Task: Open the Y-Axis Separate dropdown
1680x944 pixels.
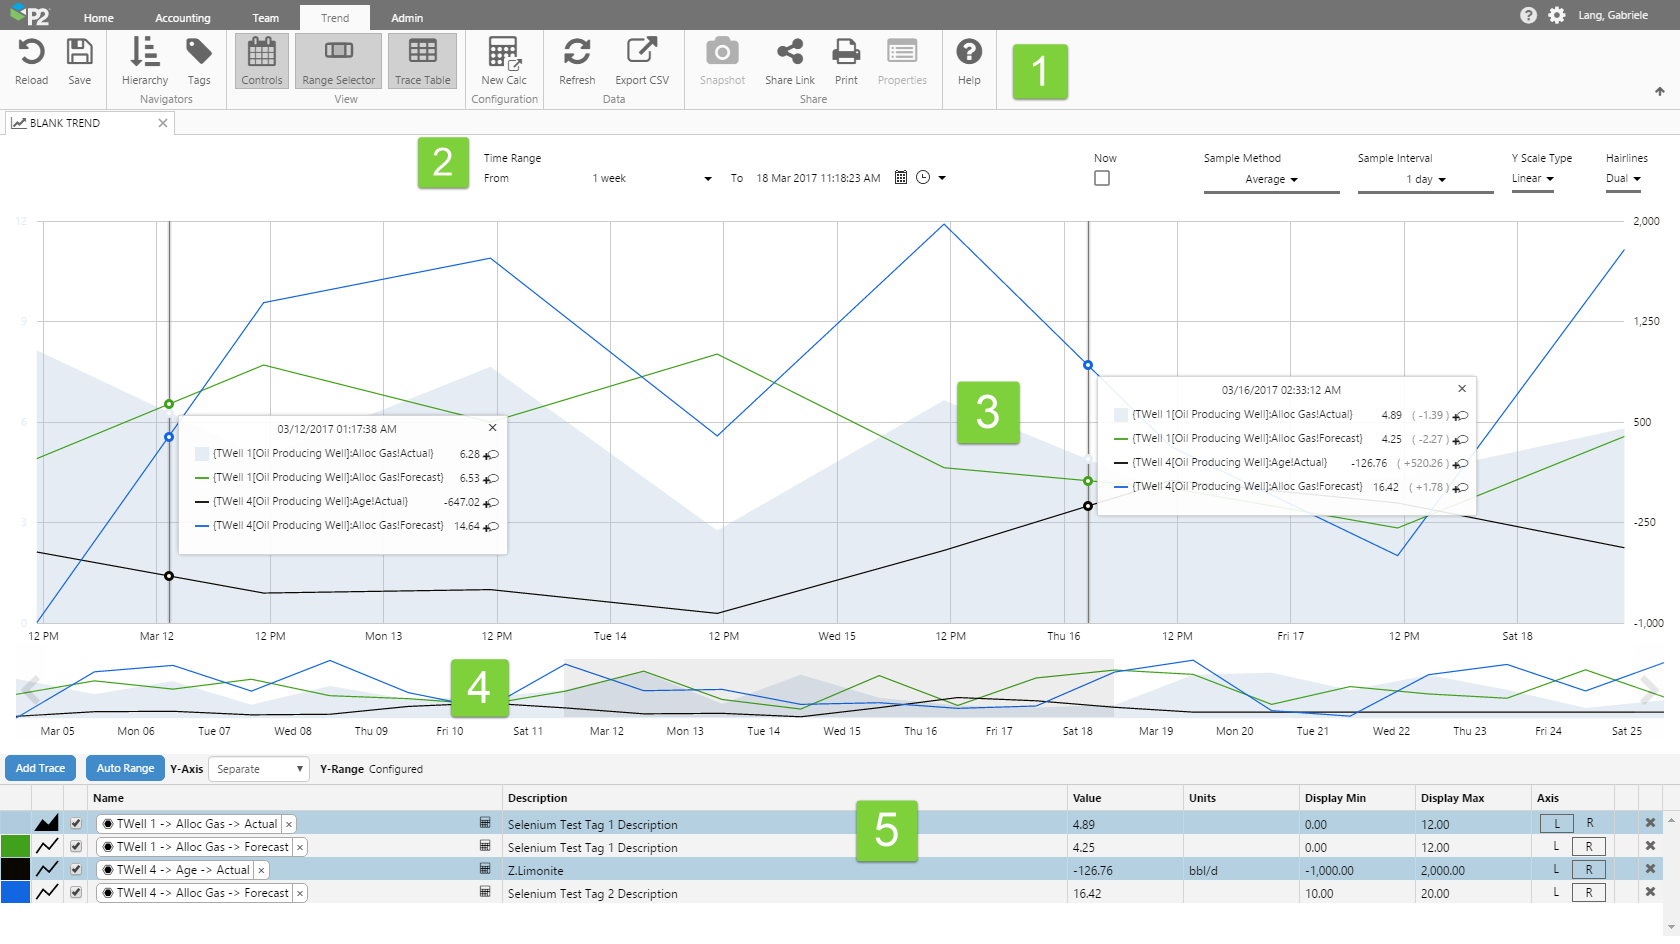Action: pyautogui.click(x=259, y=769)
